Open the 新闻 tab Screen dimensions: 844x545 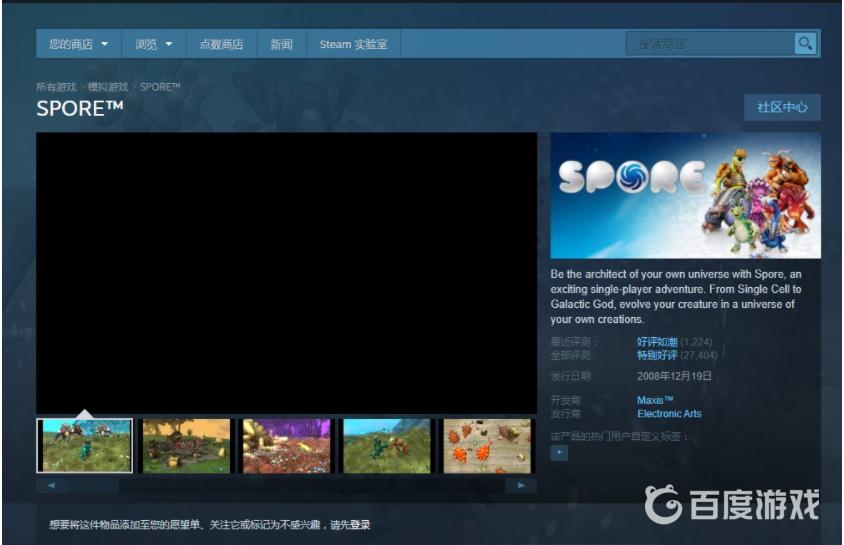(x=282, y=44)
